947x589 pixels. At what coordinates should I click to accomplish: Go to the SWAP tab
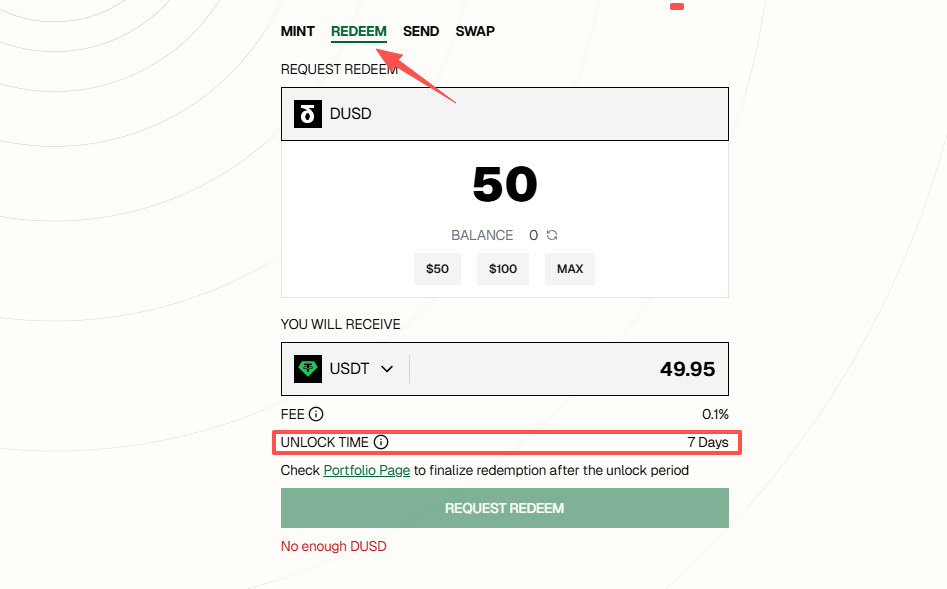(475, 31)
